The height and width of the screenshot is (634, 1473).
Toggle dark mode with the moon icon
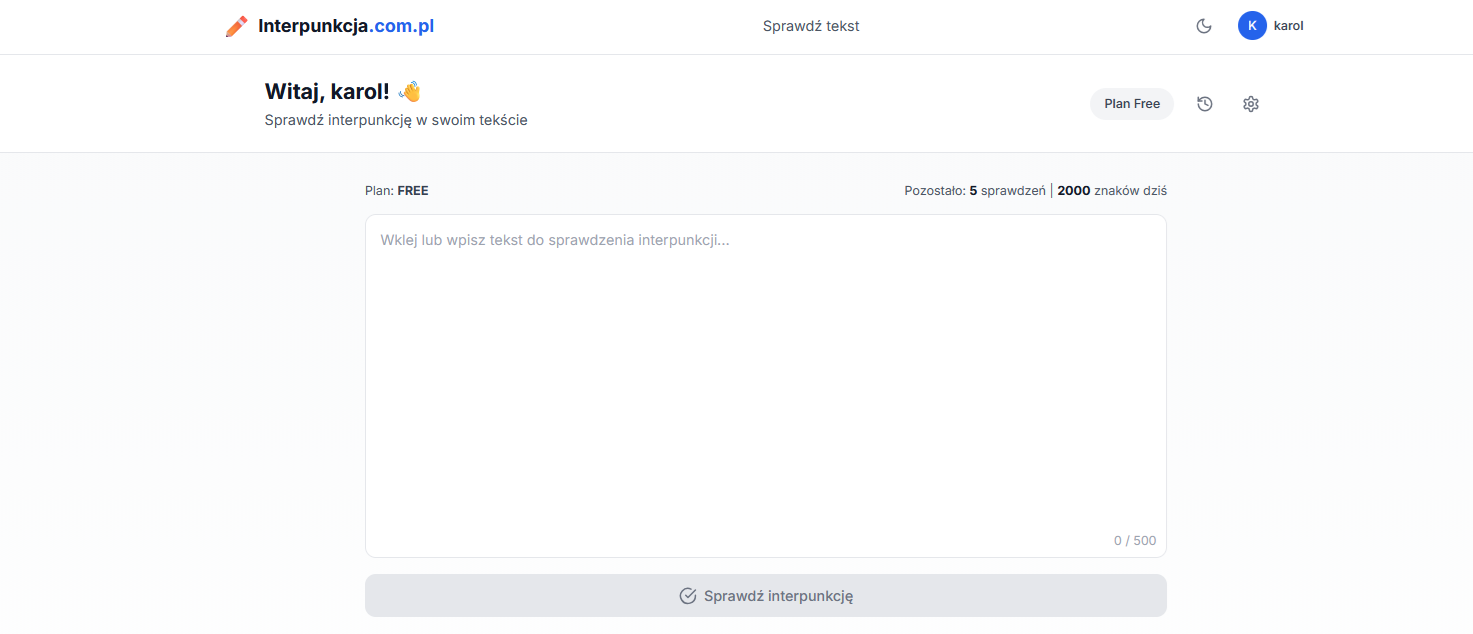[x=1204, y=26]
